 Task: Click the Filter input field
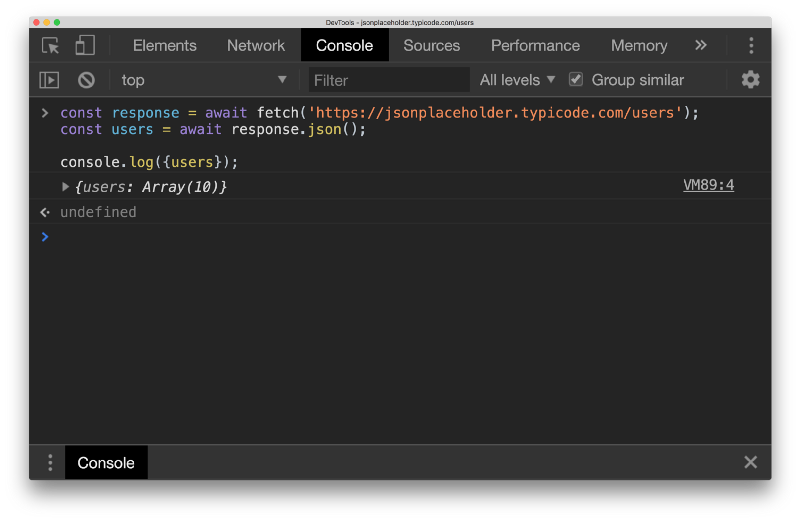tap(390, 80)
